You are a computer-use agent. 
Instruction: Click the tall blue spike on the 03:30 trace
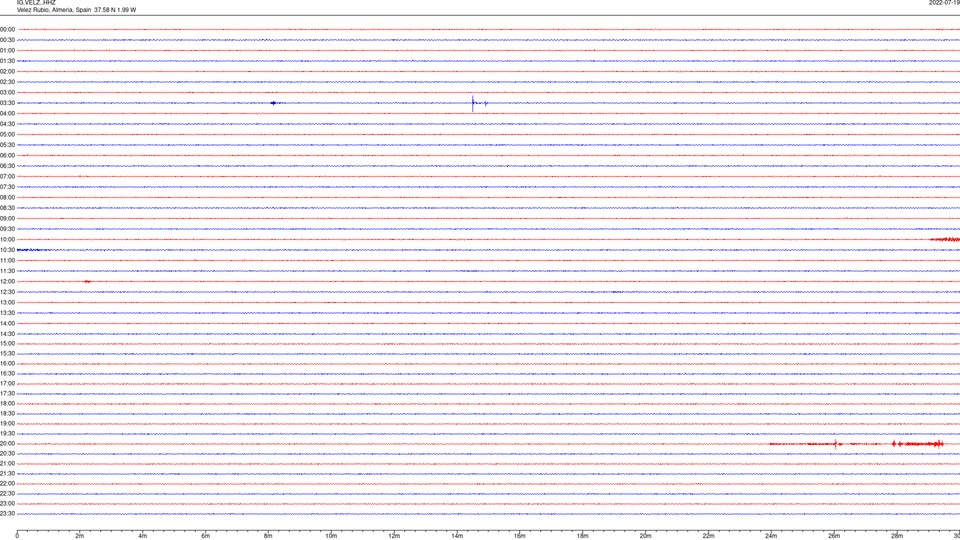(473, 103)
